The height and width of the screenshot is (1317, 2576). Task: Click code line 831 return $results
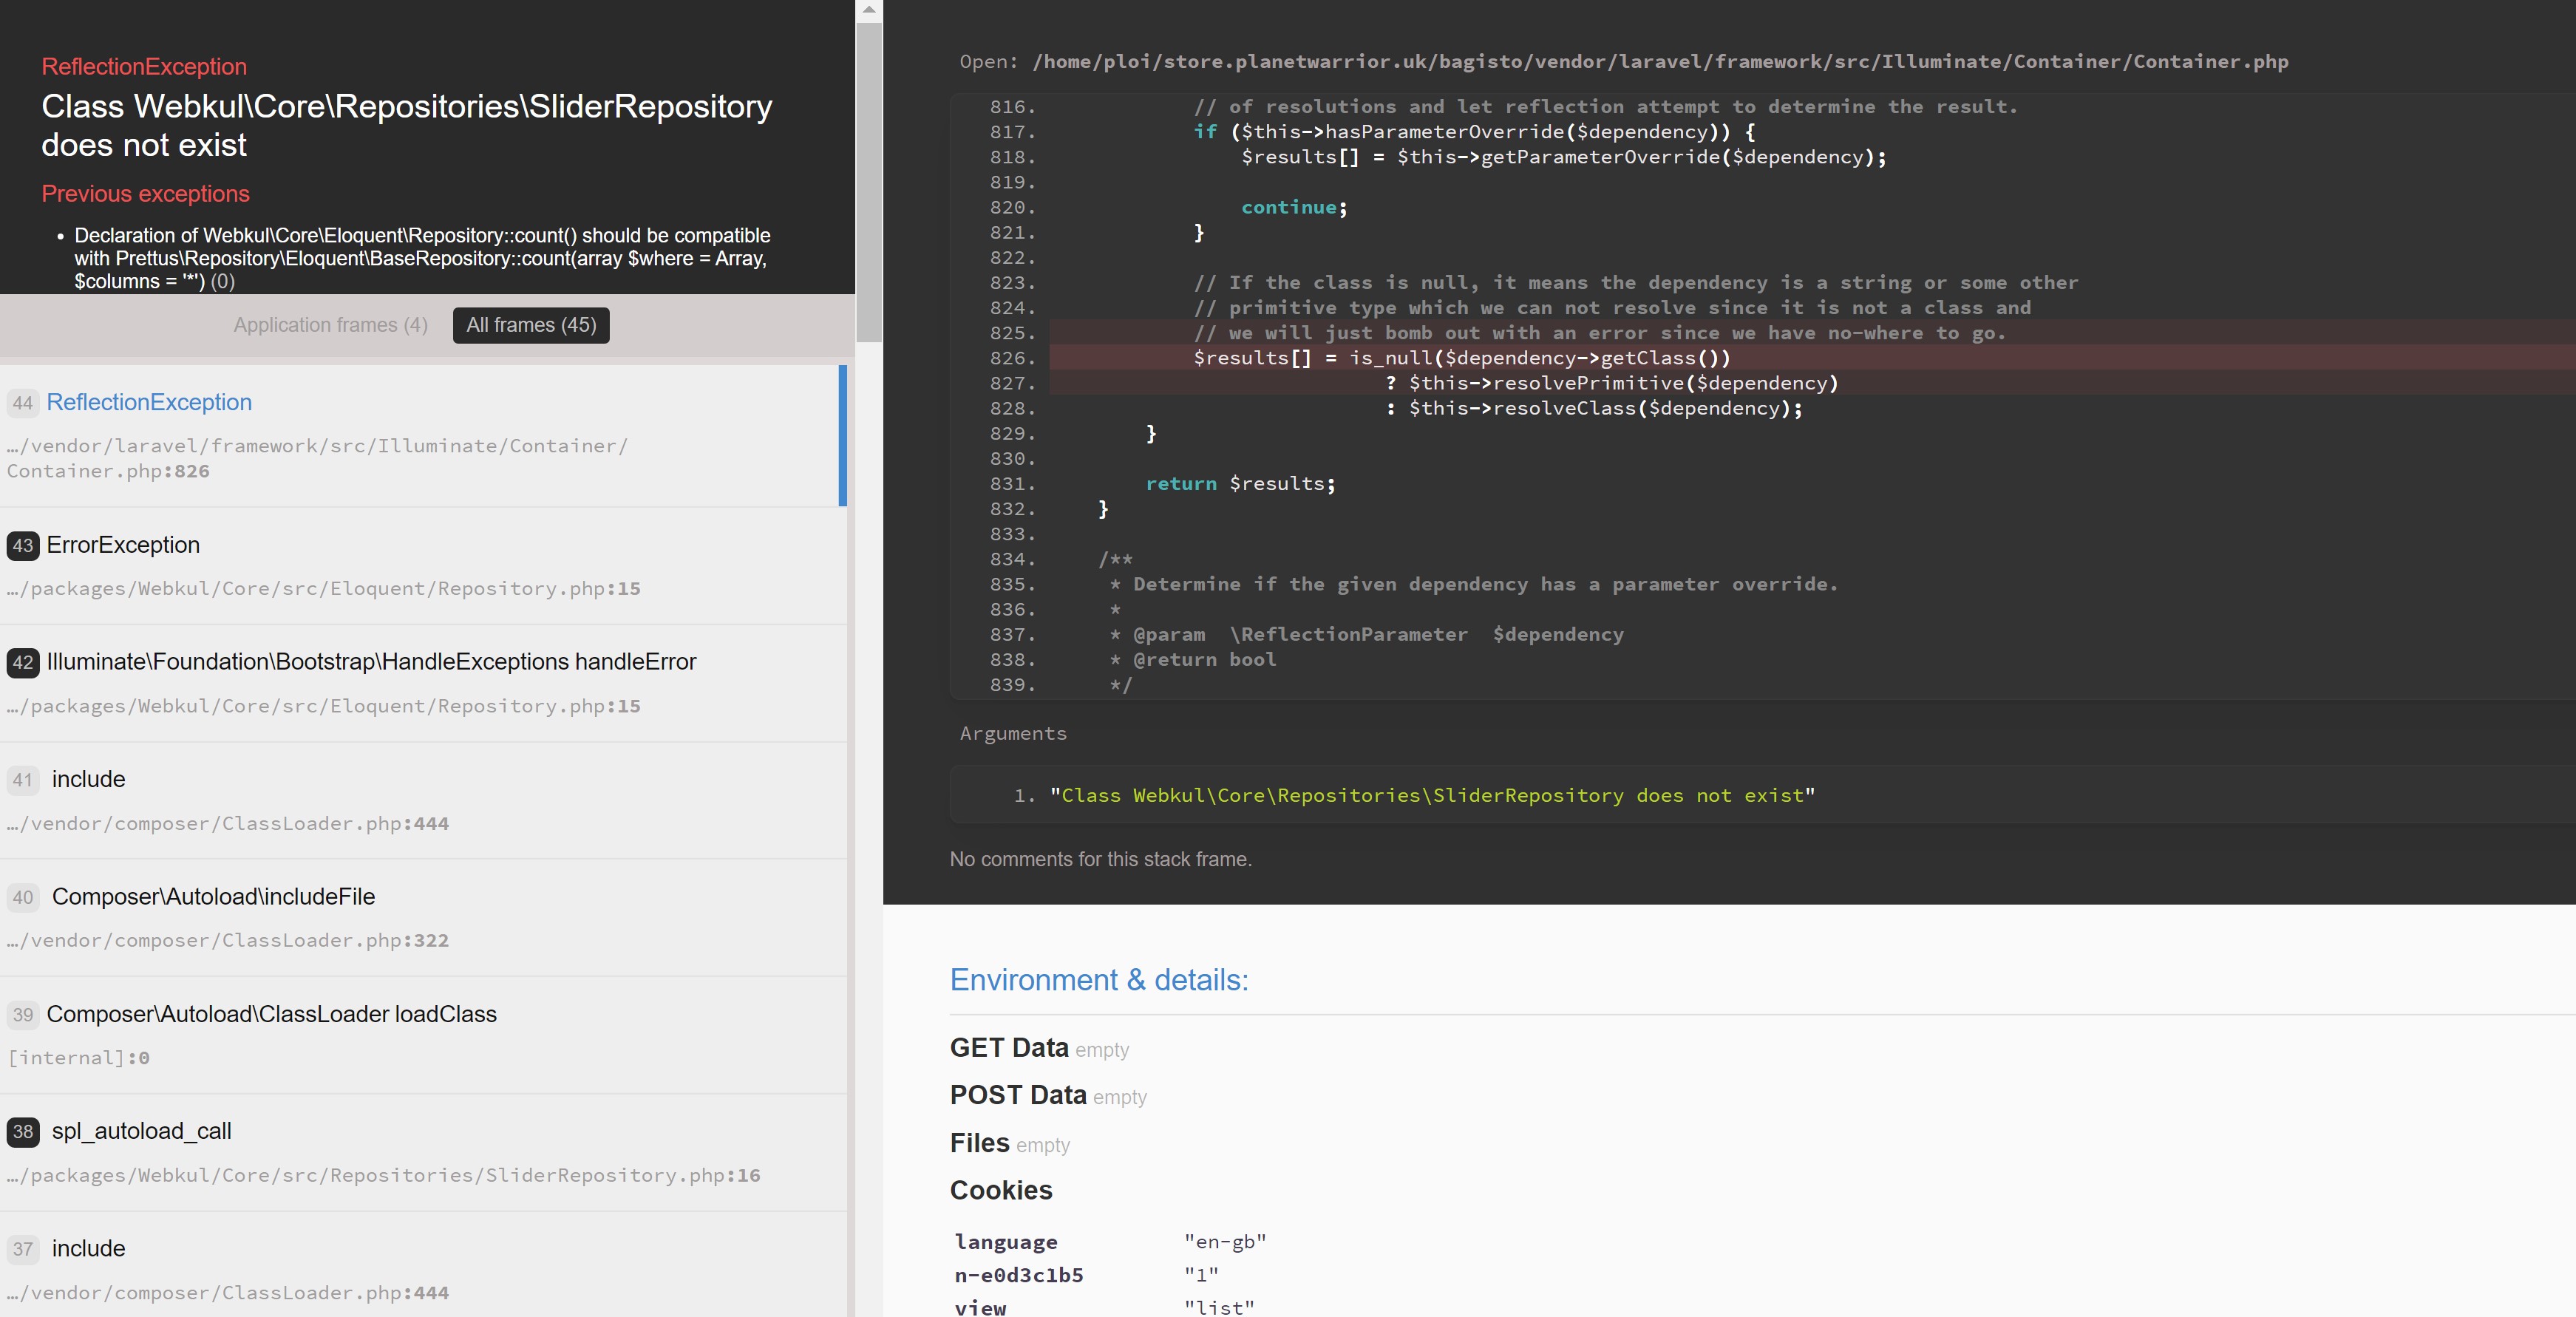click(1240, 484)
